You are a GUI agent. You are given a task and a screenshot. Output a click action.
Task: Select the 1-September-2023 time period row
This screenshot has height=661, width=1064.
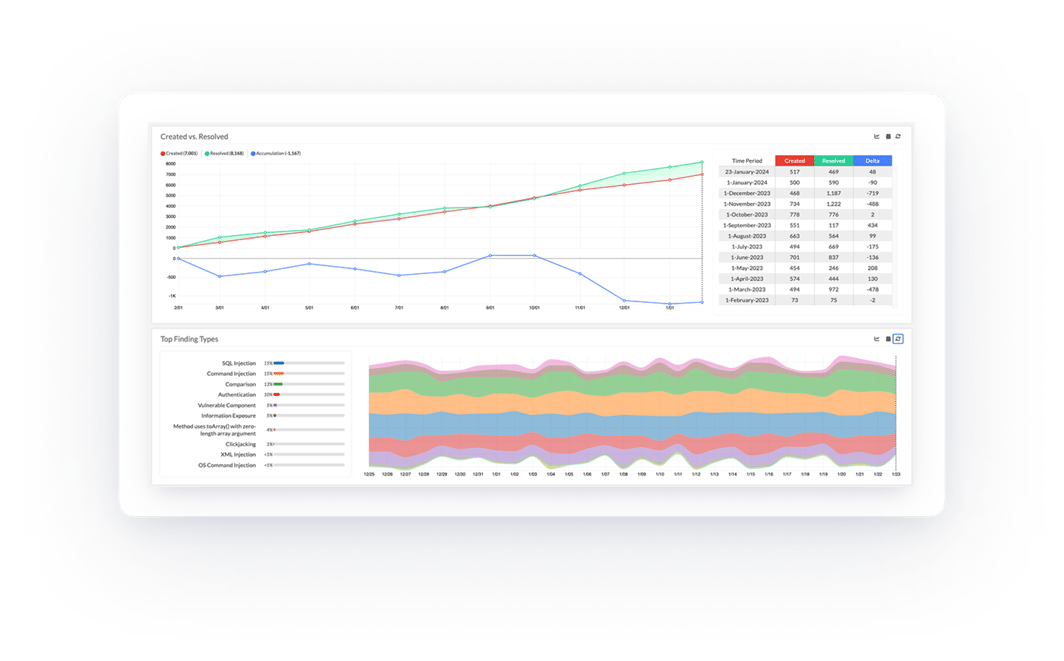coord(805,225)
